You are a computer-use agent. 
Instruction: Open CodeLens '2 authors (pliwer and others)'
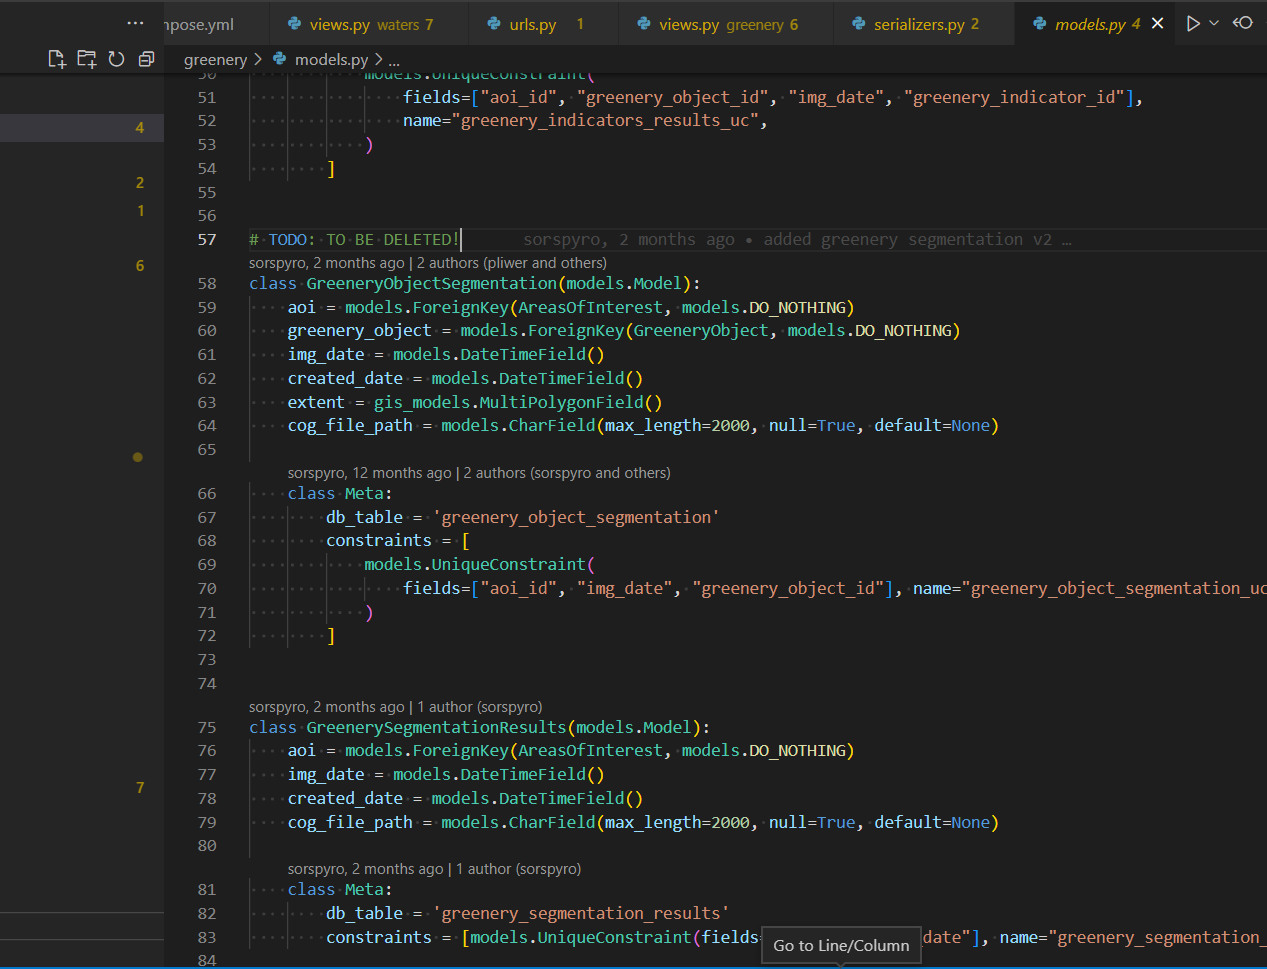coord(511,263)
